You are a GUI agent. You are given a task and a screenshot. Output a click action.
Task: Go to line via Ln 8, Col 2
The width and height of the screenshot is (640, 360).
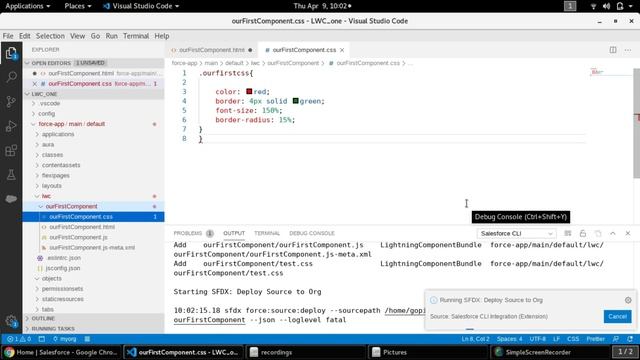tap(475, 339)
